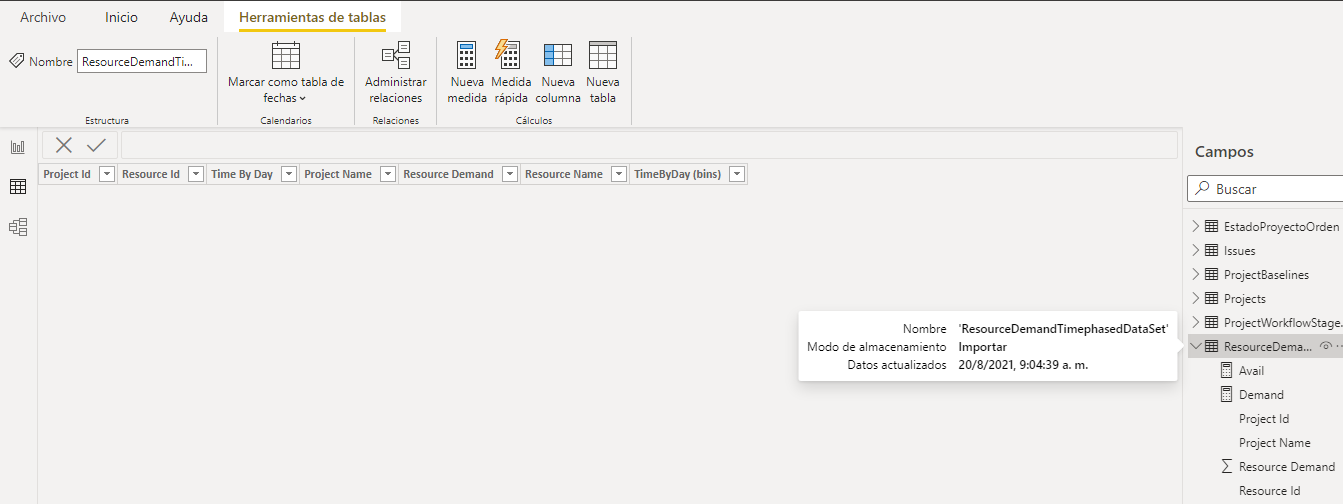
Task: Click the formula bar input
Action: point(649,145)
